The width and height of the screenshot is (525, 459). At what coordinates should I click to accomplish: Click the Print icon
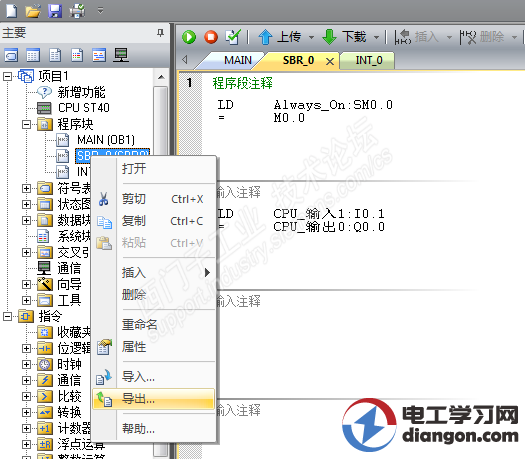click(77, 11)
